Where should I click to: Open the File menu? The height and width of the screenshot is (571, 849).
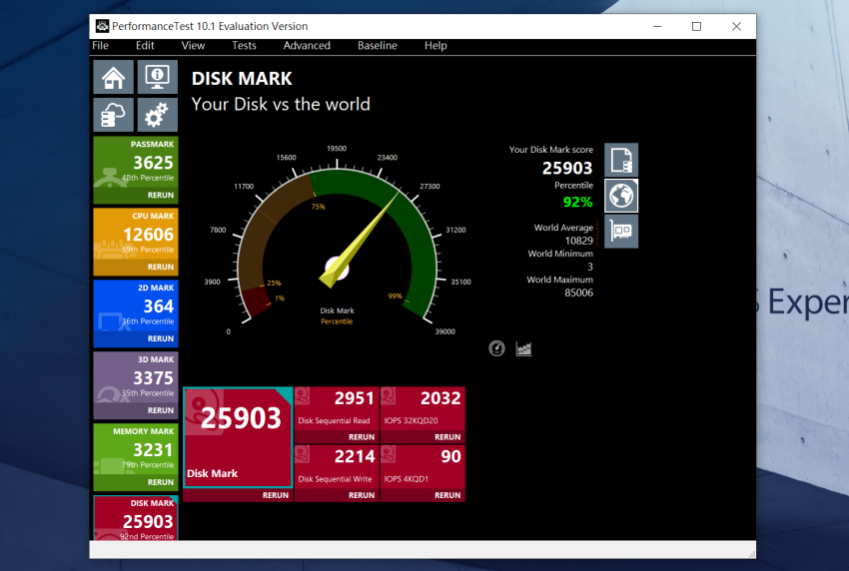point(100,45)
